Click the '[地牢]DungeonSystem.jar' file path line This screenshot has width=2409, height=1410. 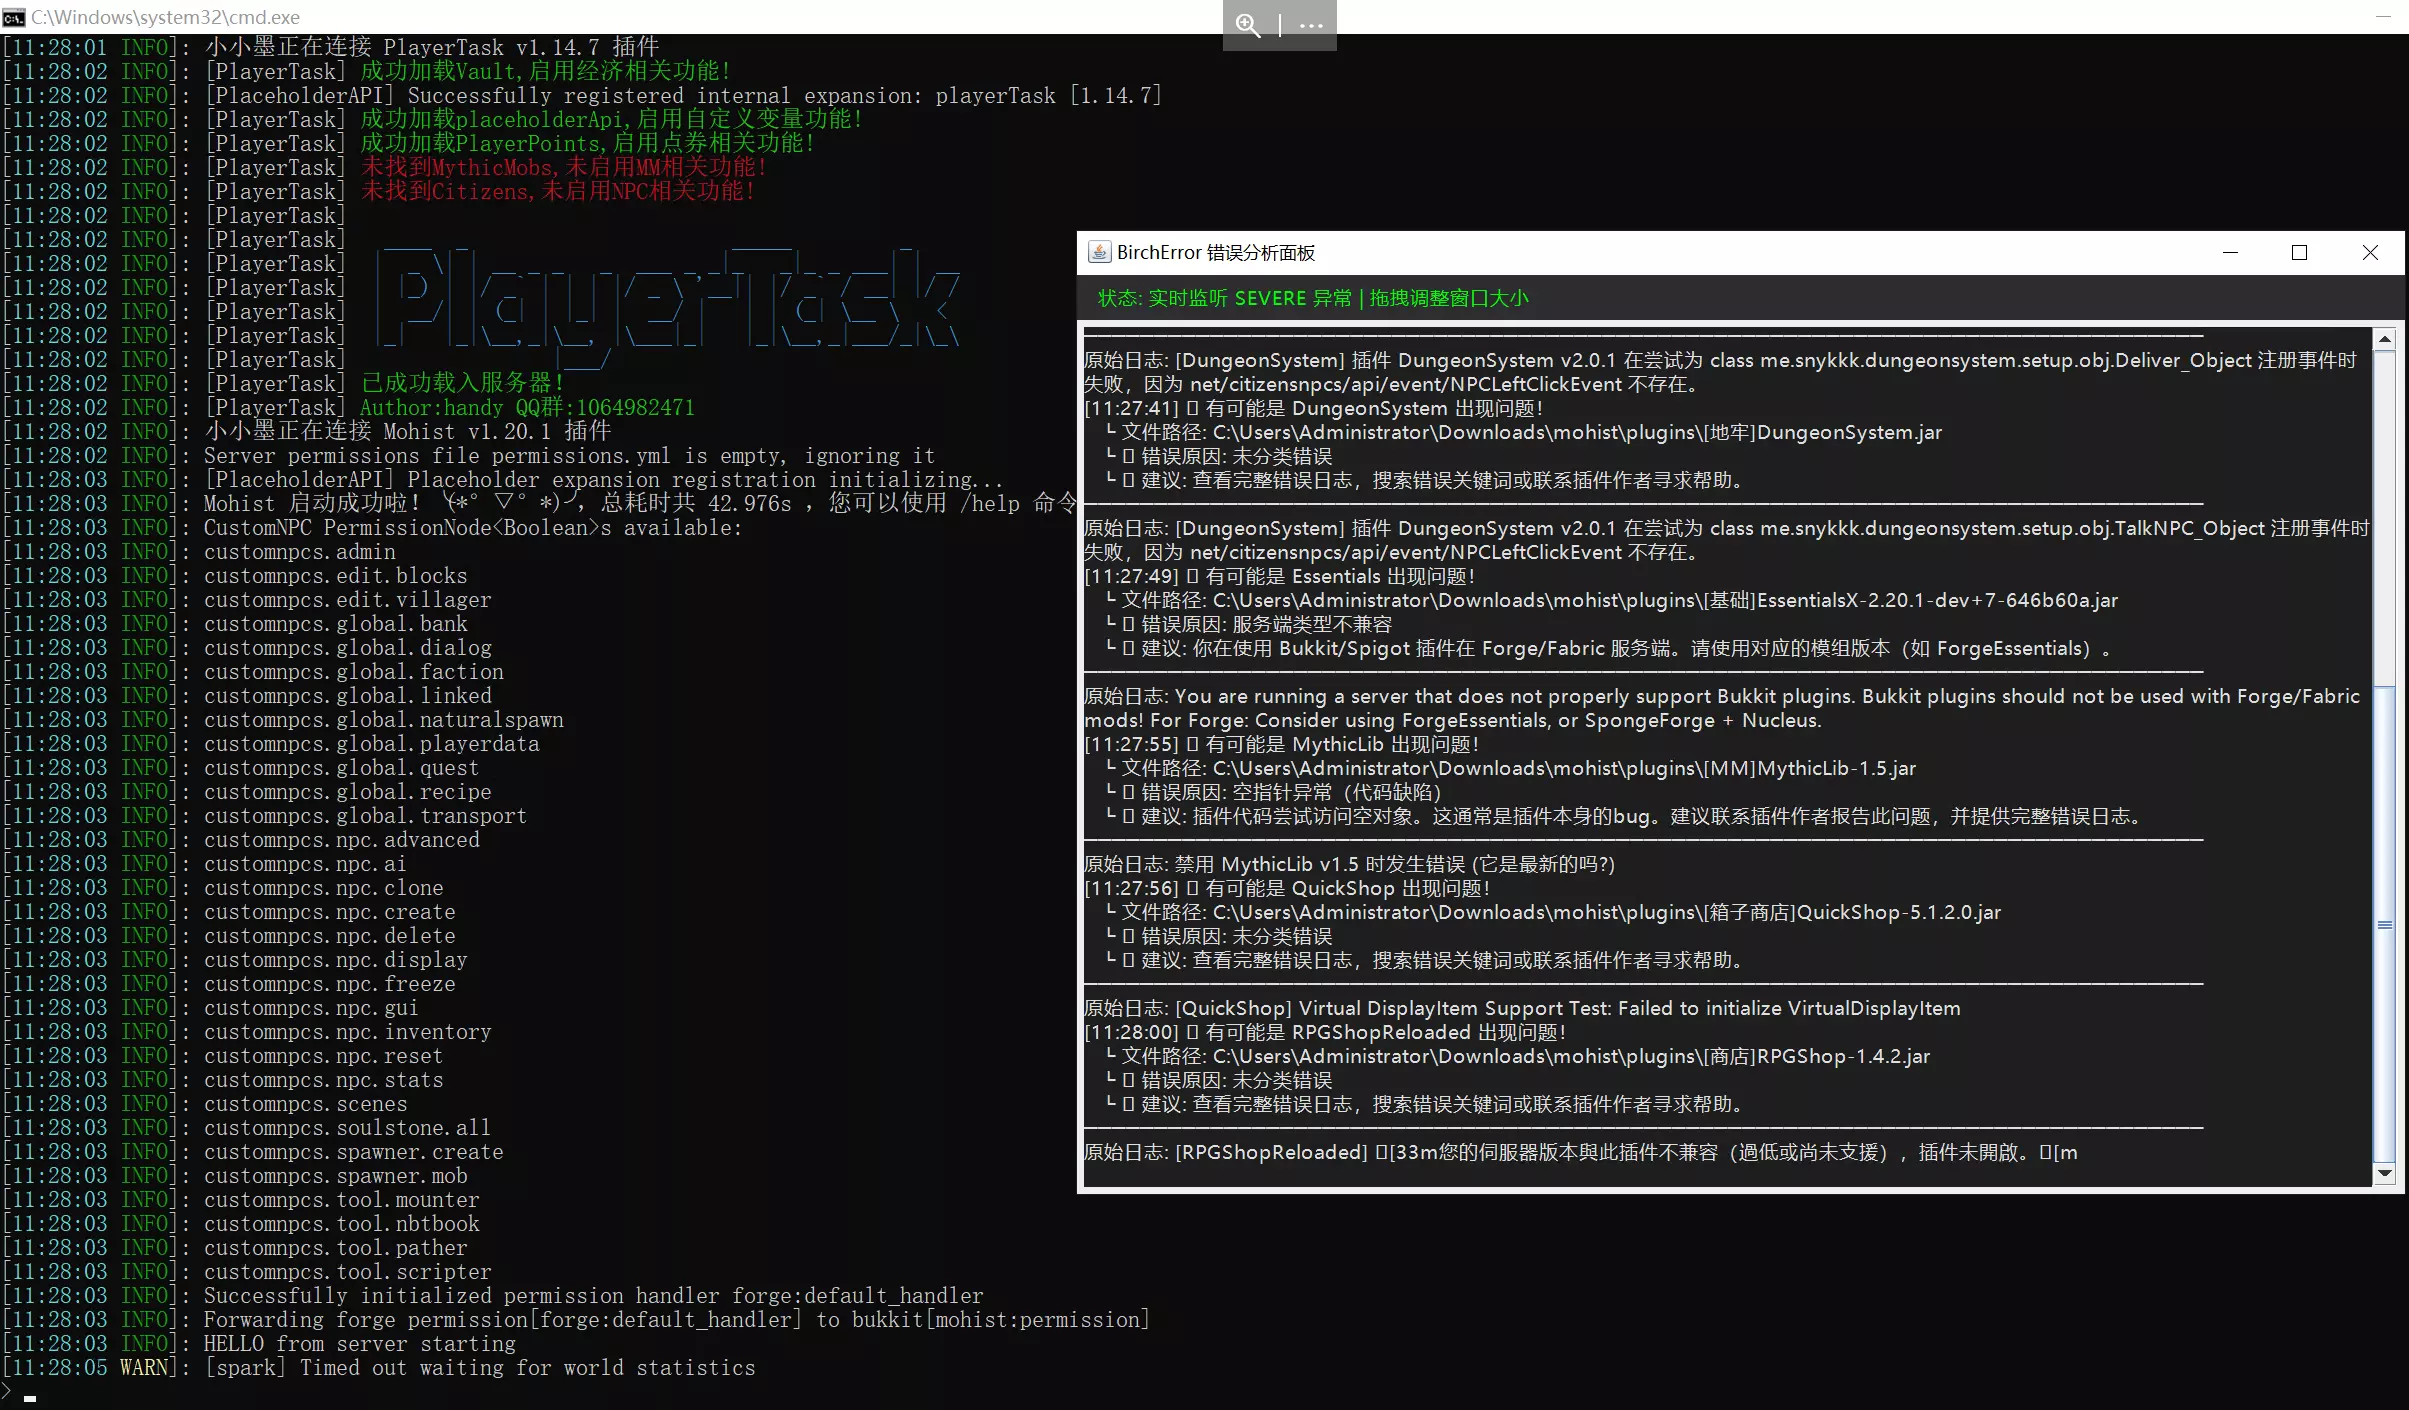[1523, 432]
